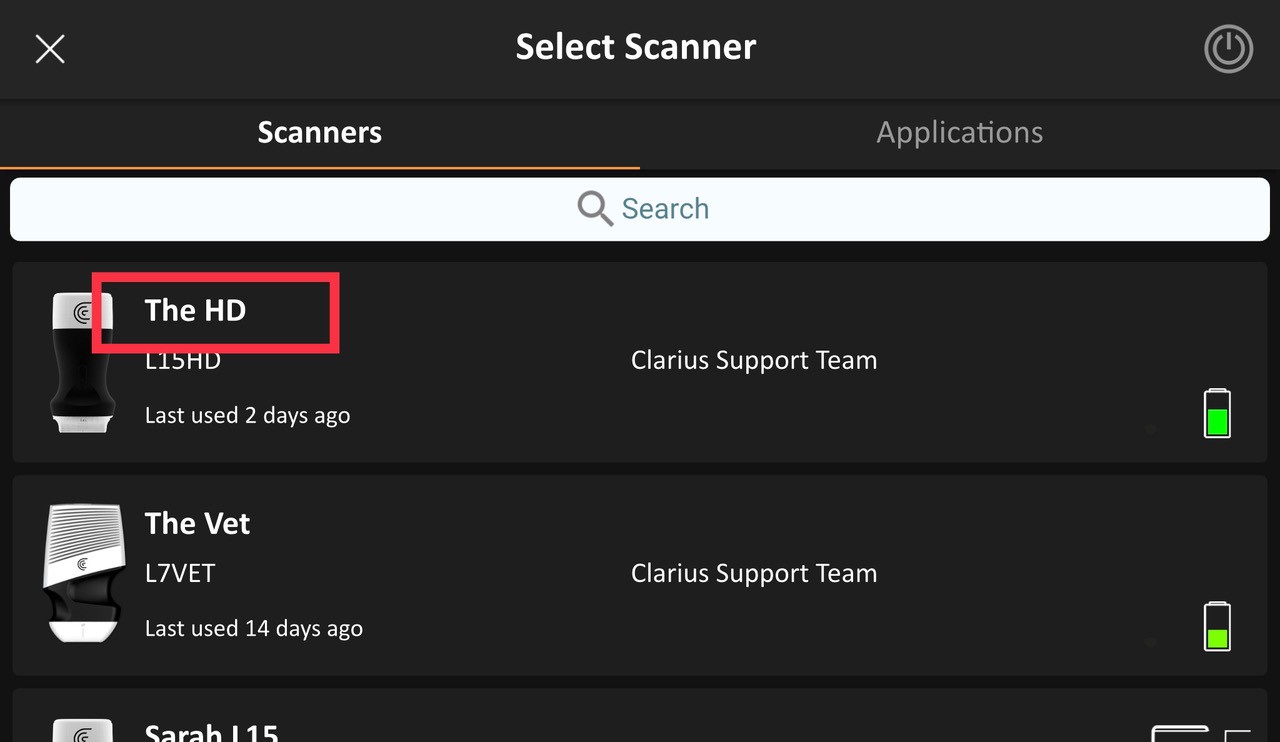Tap Clarius Support Team on The Vet

click(754, 573)
